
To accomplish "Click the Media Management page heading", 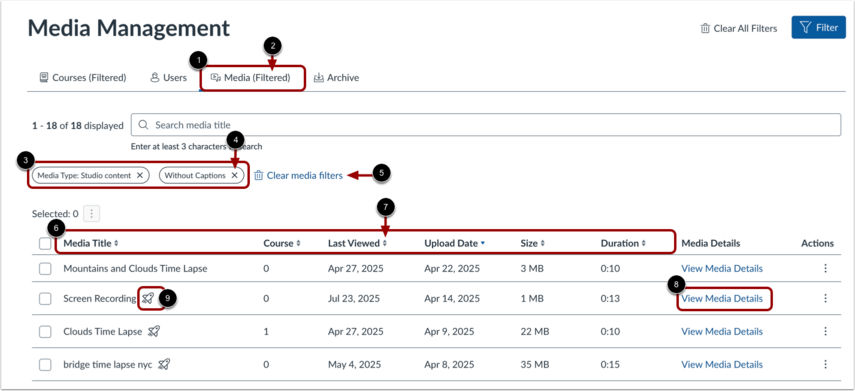I will point(129,28).
